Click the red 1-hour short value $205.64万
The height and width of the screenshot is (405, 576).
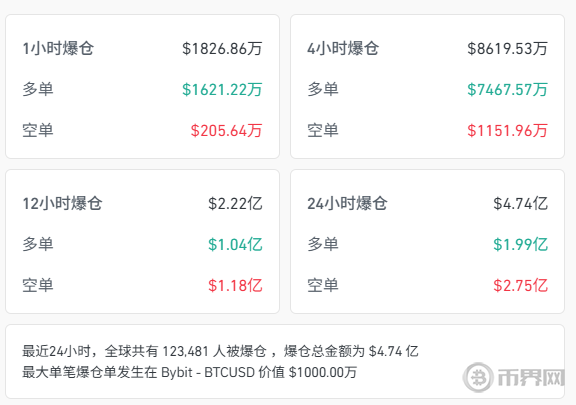point(226,130)
